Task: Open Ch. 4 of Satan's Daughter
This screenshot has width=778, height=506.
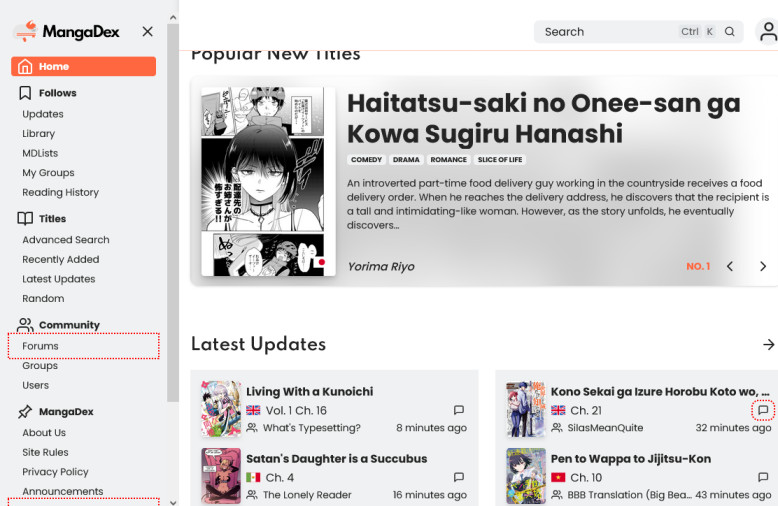Action: click(x=280, y=478)
